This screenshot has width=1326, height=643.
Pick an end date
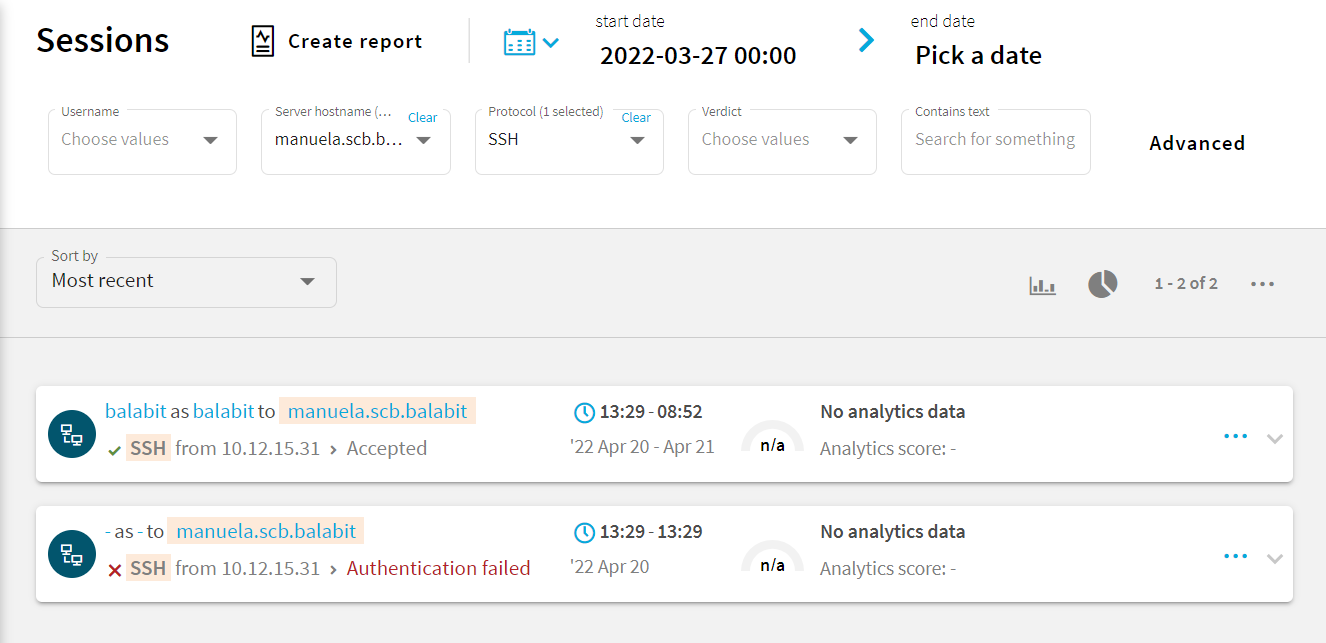[x=978, y=56]
